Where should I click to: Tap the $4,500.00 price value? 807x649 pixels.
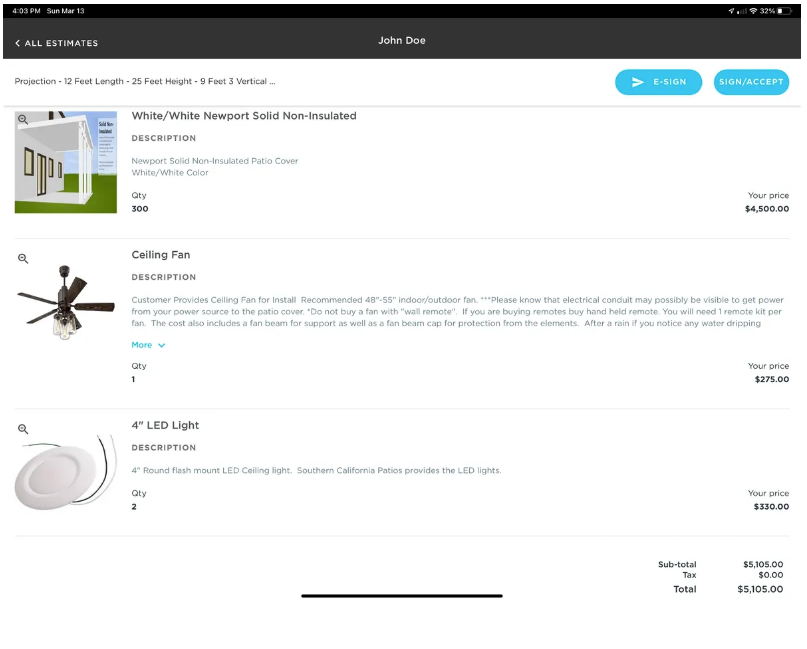(767, 208)
